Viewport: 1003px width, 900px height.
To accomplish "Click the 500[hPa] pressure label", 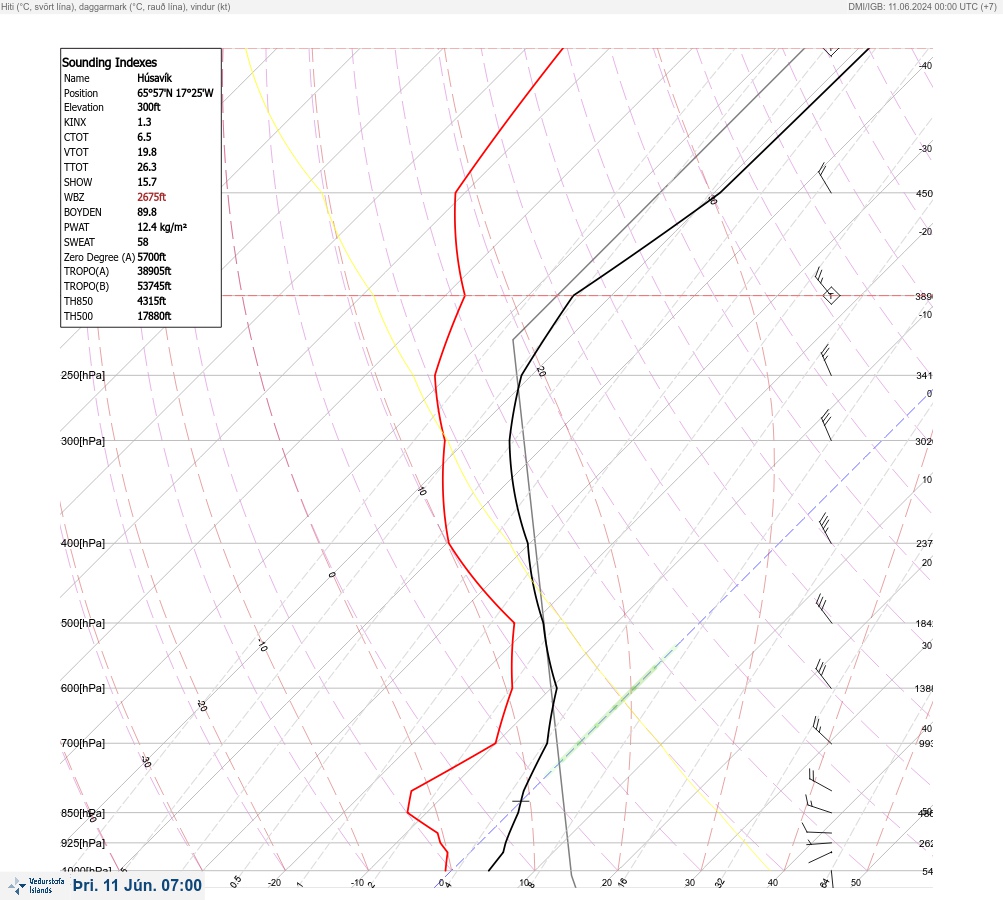I will (x=83, y=623).
